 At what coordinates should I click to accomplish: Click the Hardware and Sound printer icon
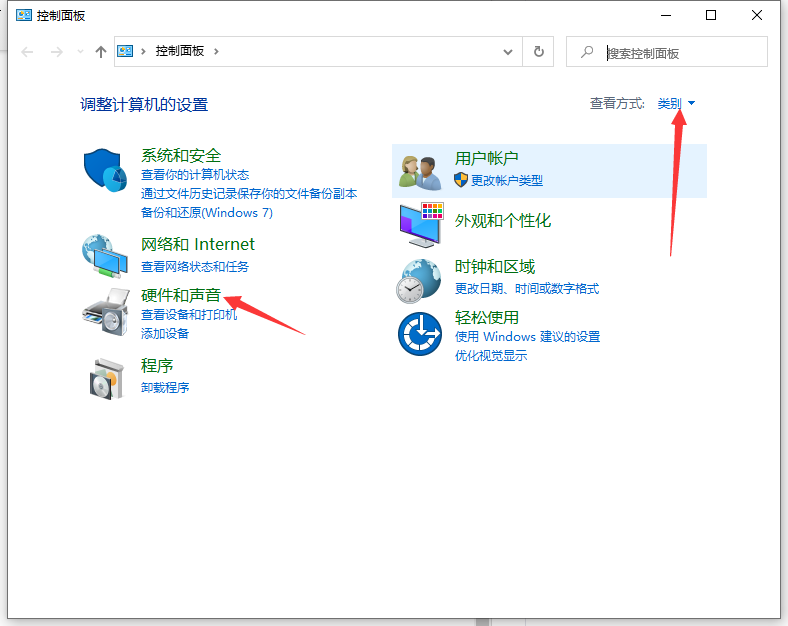coord(105,312)
